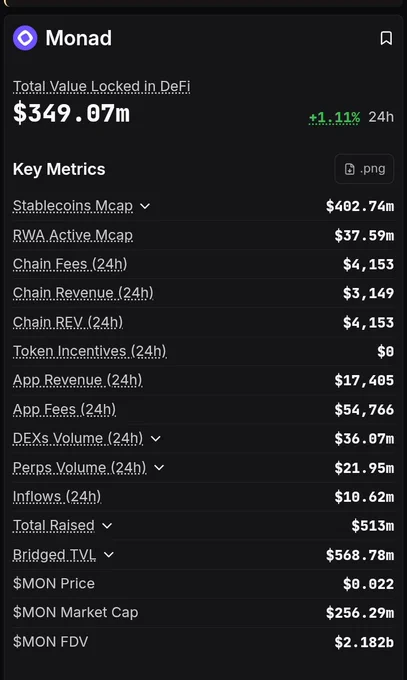Click the Inflows (24h) label
The height and width of the screenshot is (680, 407).
pos(57,497)
